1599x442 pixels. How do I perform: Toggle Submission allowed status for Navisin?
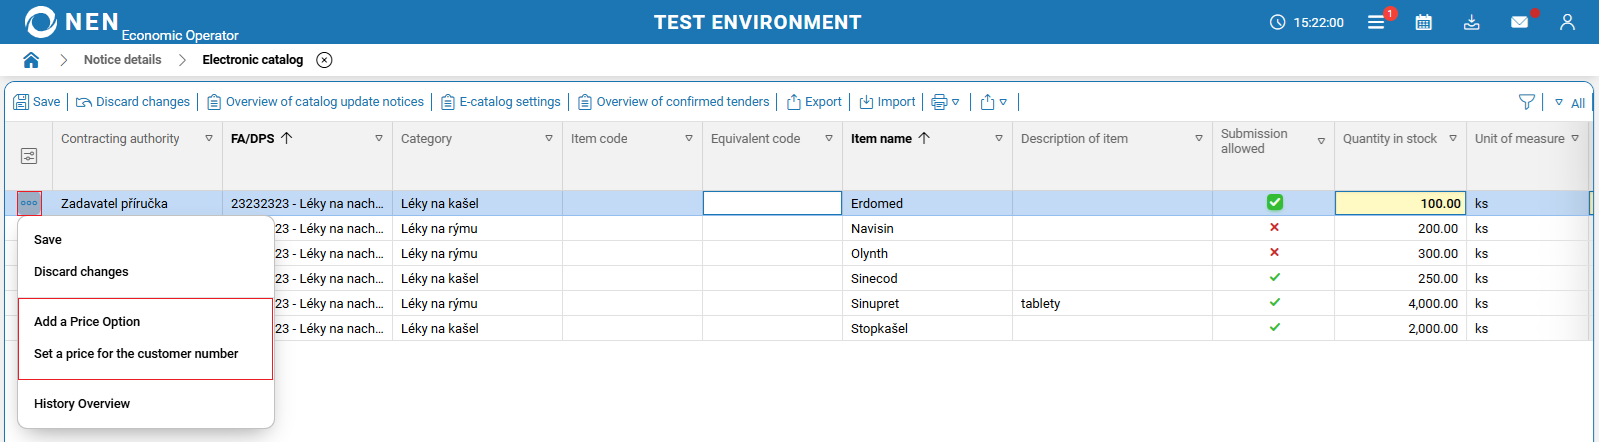1274,228
